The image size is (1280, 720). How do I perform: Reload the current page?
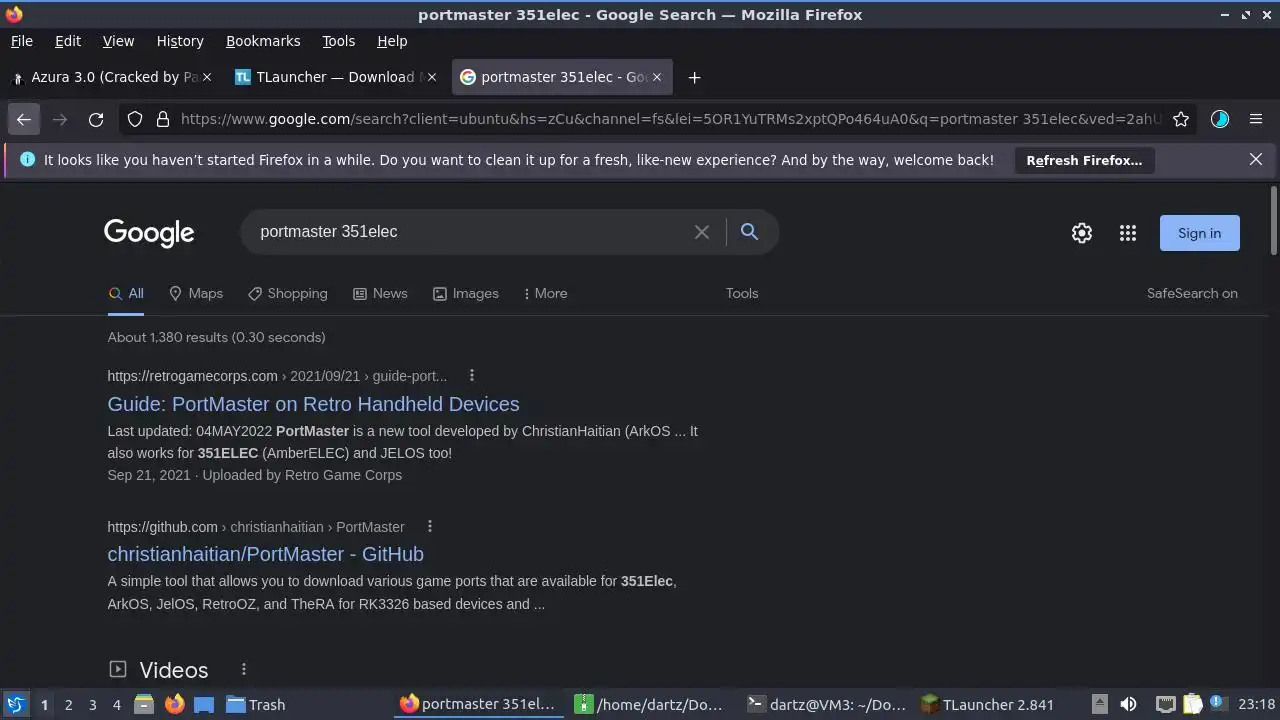[96, 119]
